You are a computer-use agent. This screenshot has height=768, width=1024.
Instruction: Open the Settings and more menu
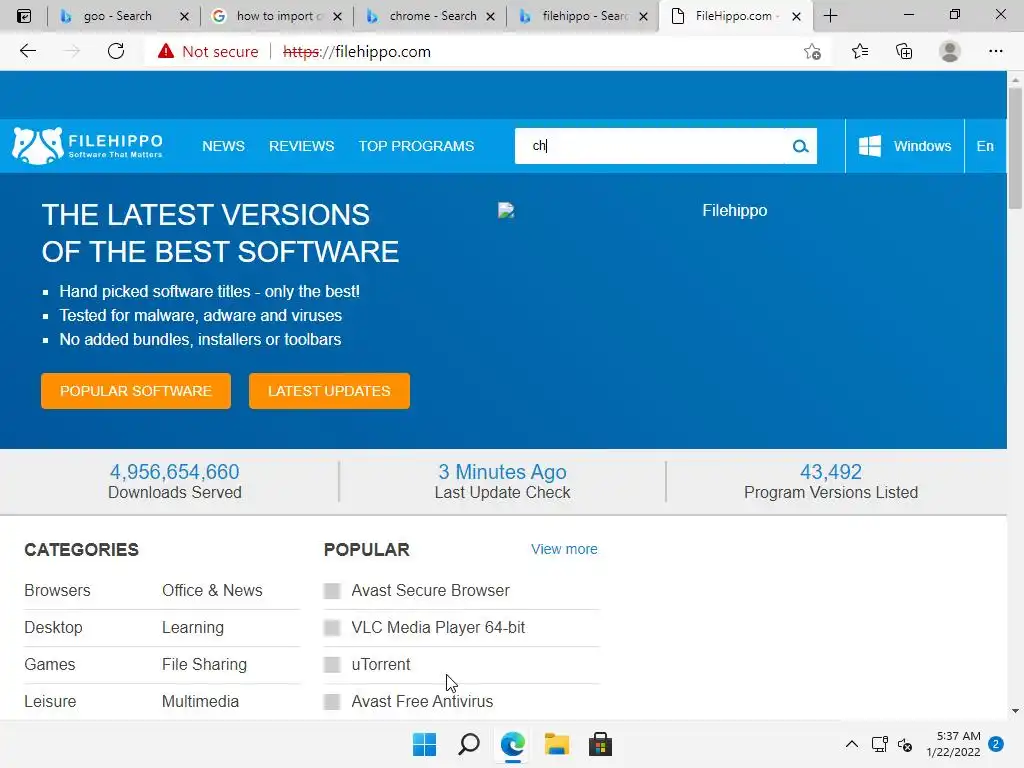click(995, 51)
